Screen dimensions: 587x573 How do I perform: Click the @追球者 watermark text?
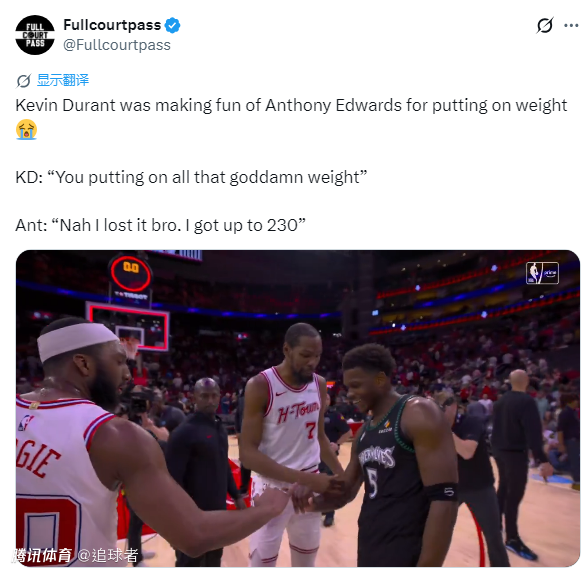[x=108, y=555]
